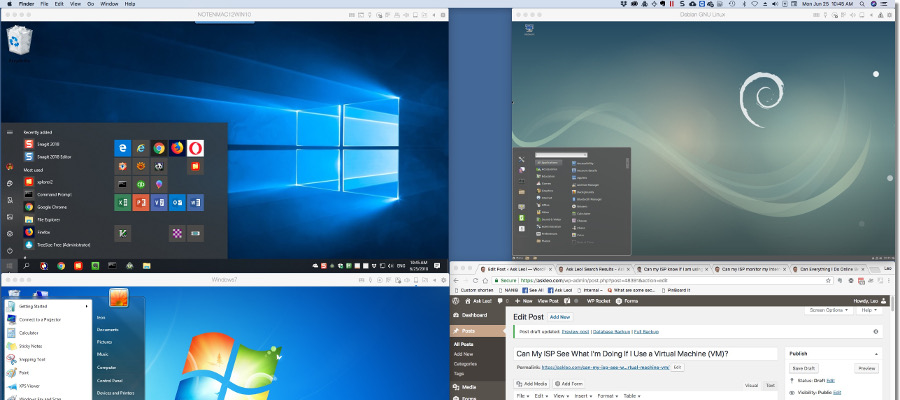Open Paint from Windows 7 Start menu

(x=48, y=372)
